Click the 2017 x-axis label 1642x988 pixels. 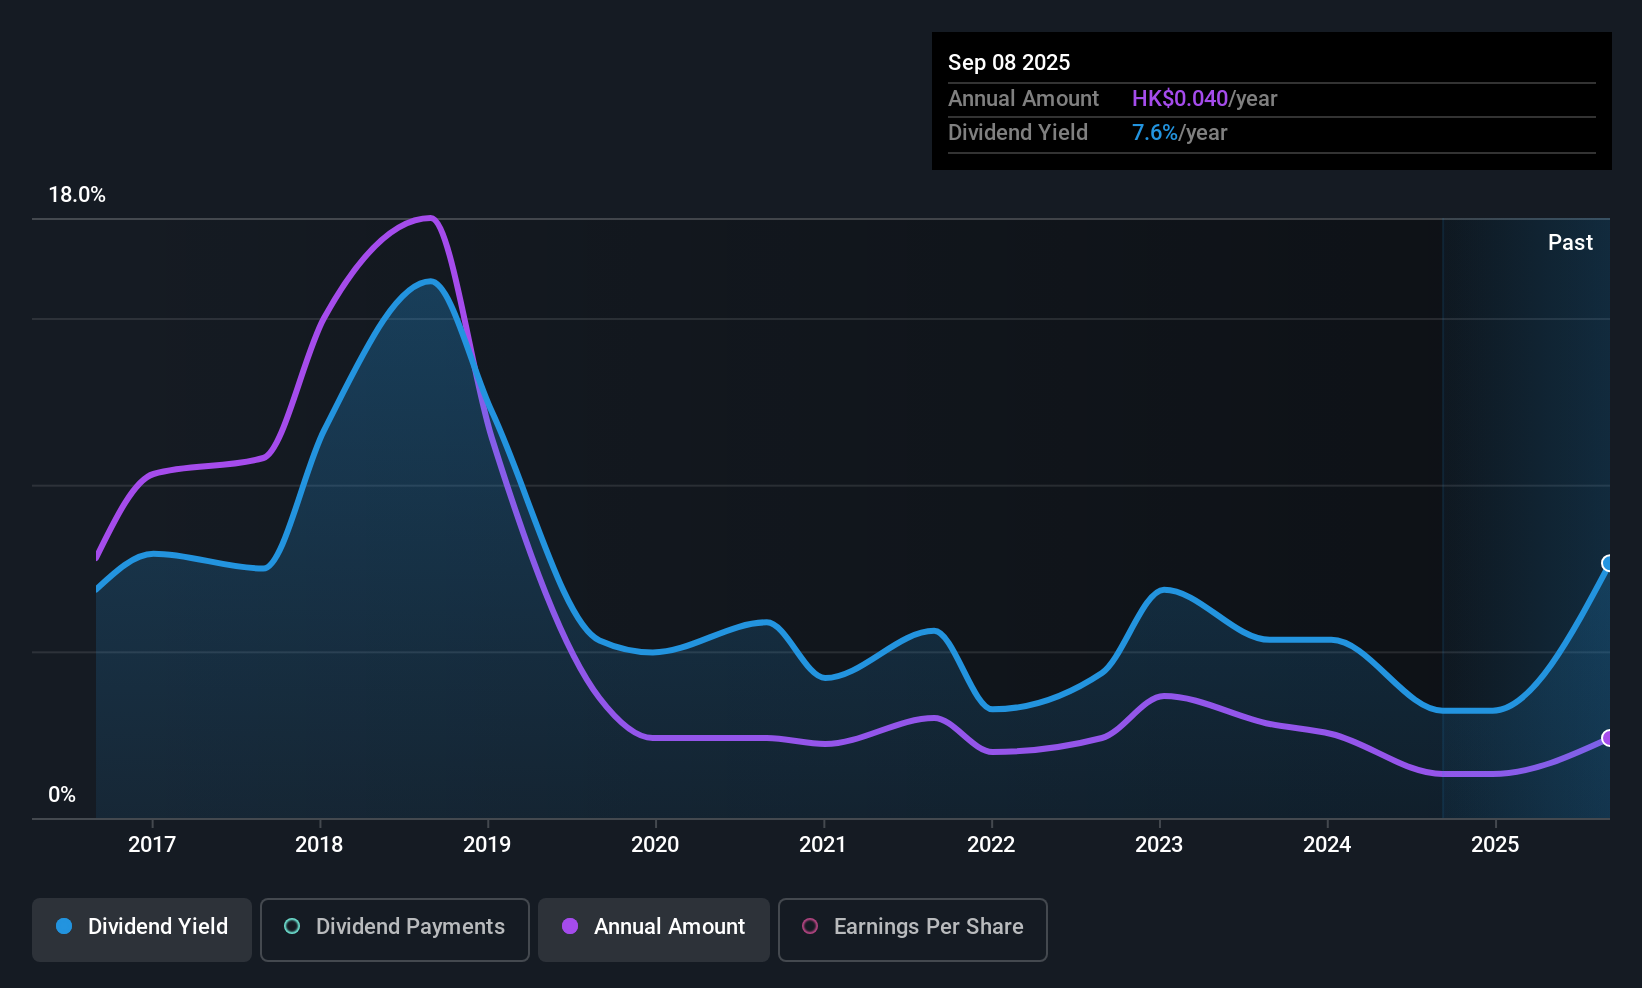[x=152, y=845]
